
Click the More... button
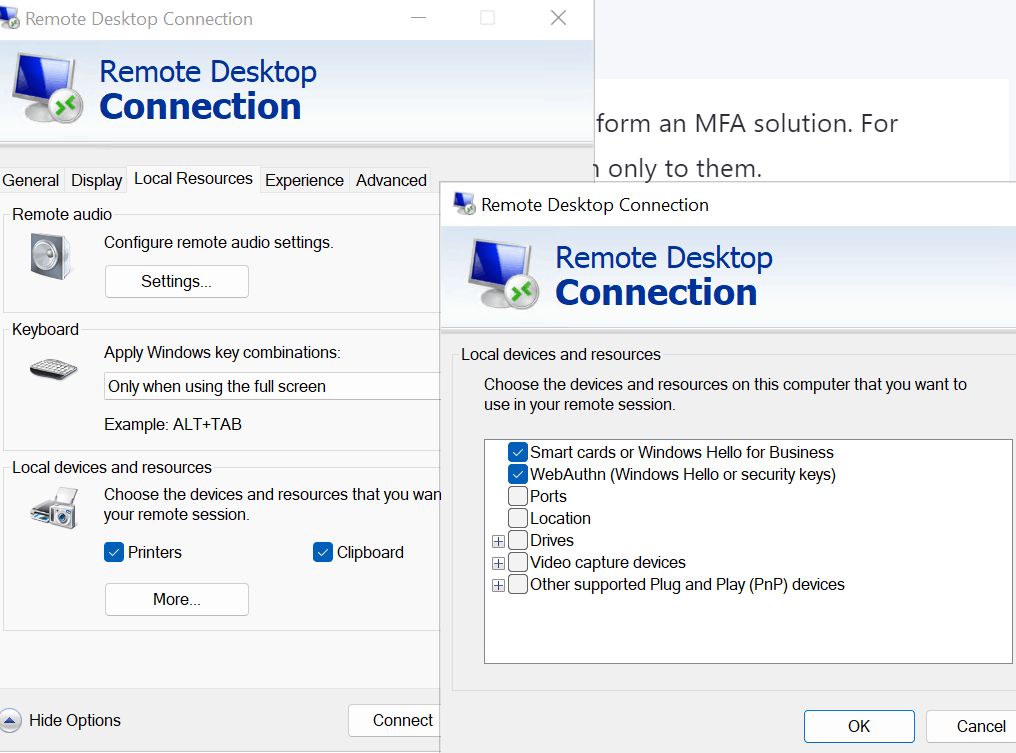[177, 599]
